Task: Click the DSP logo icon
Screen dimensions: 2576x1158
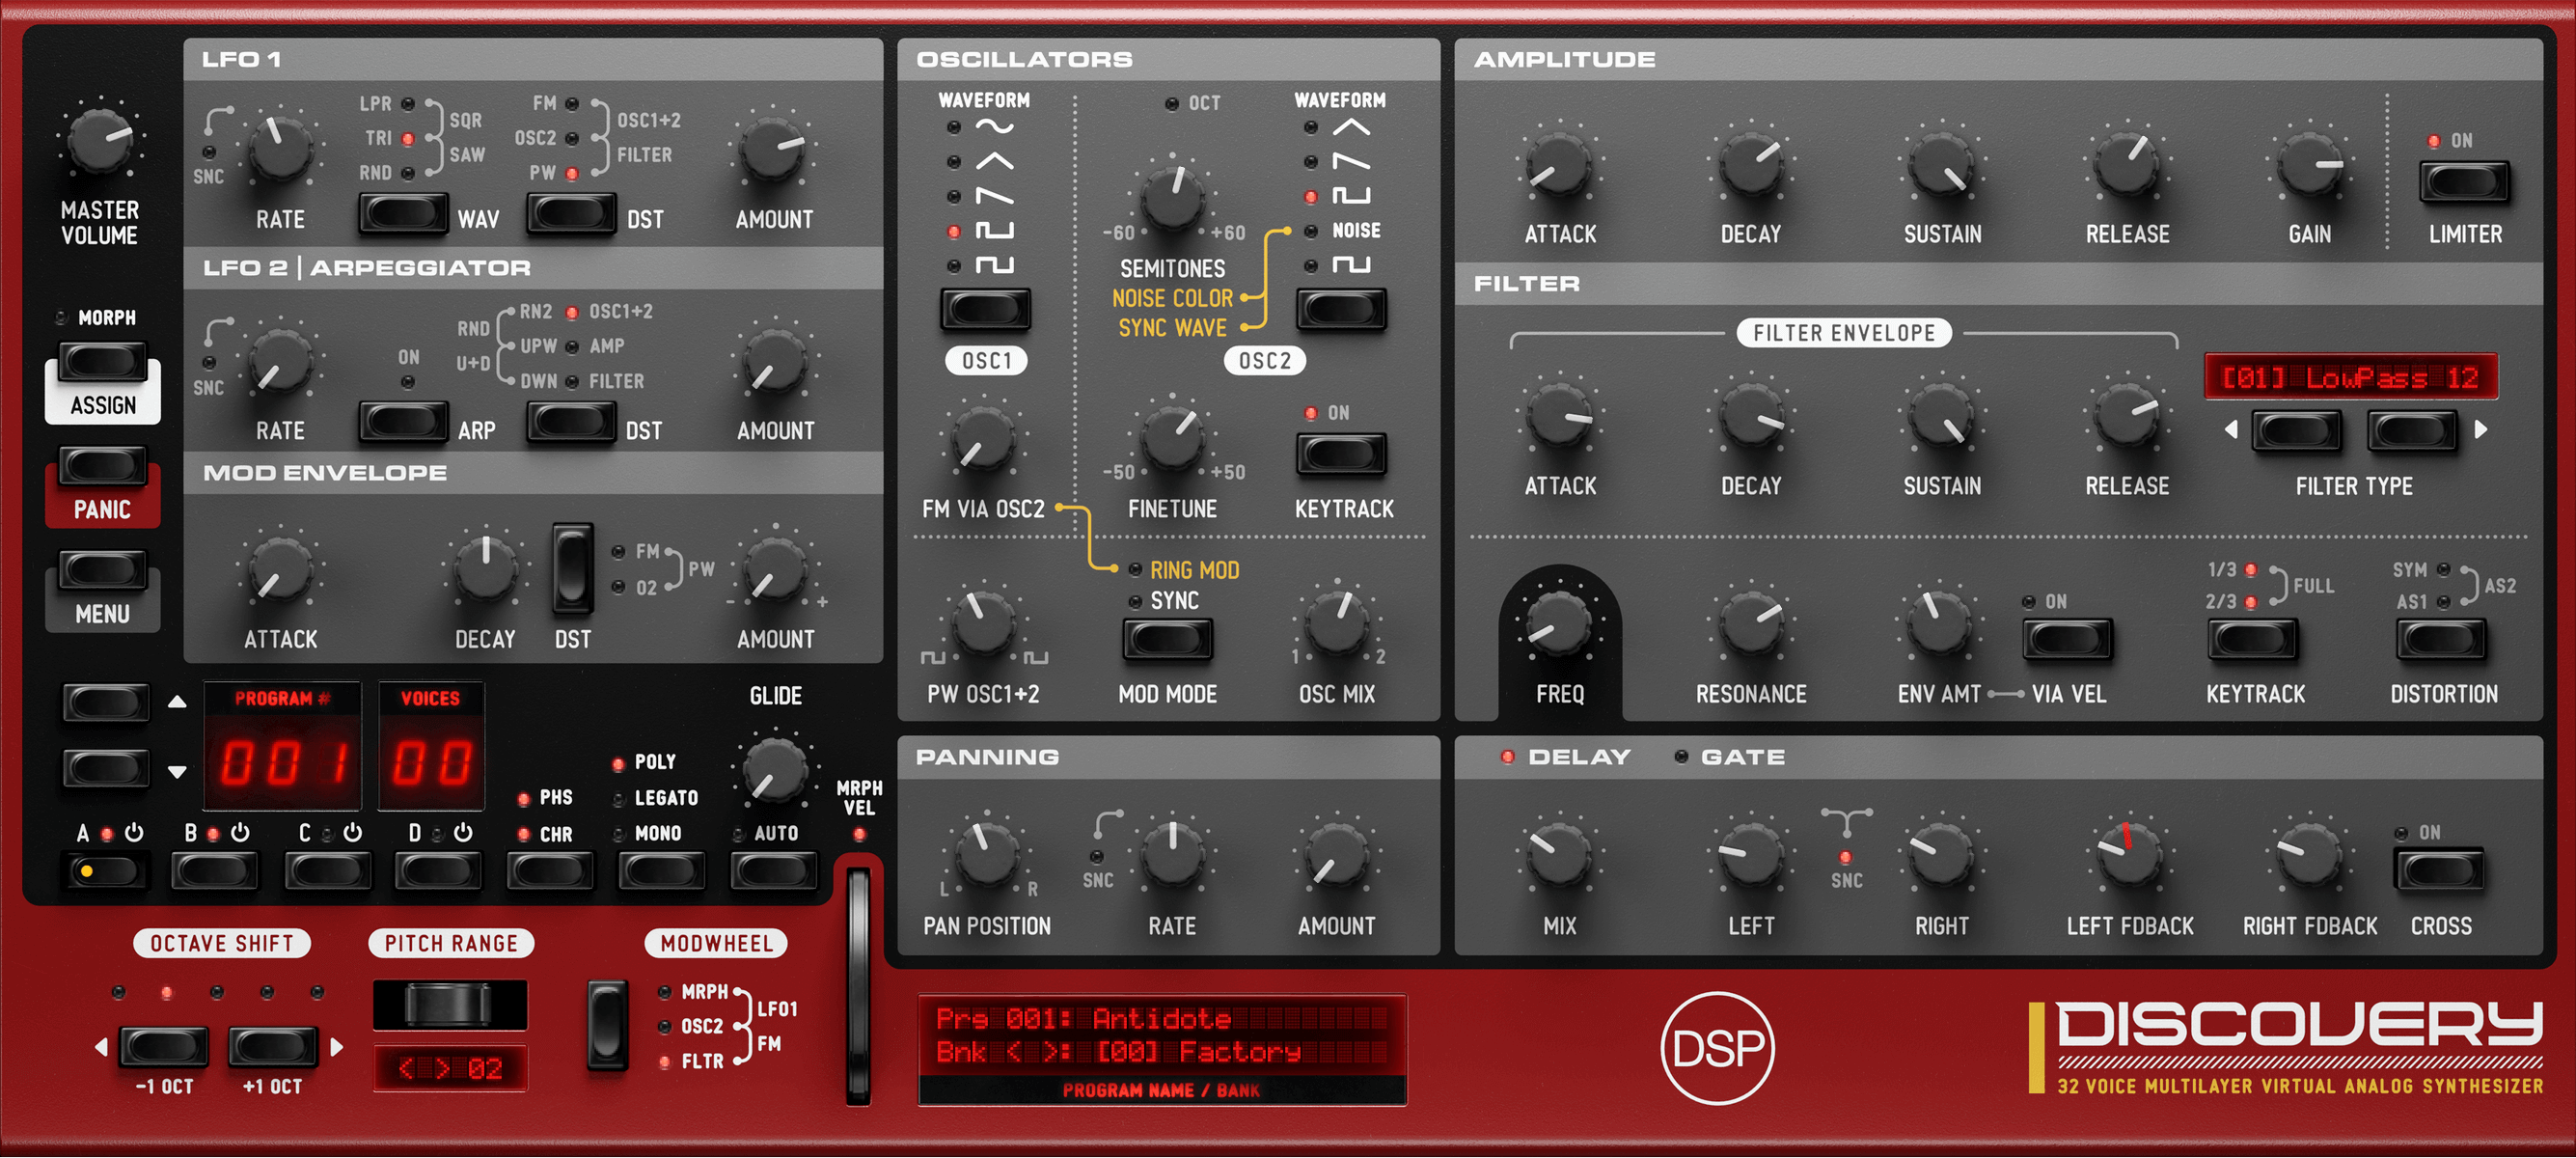Action: [x=1717, y=1048]
